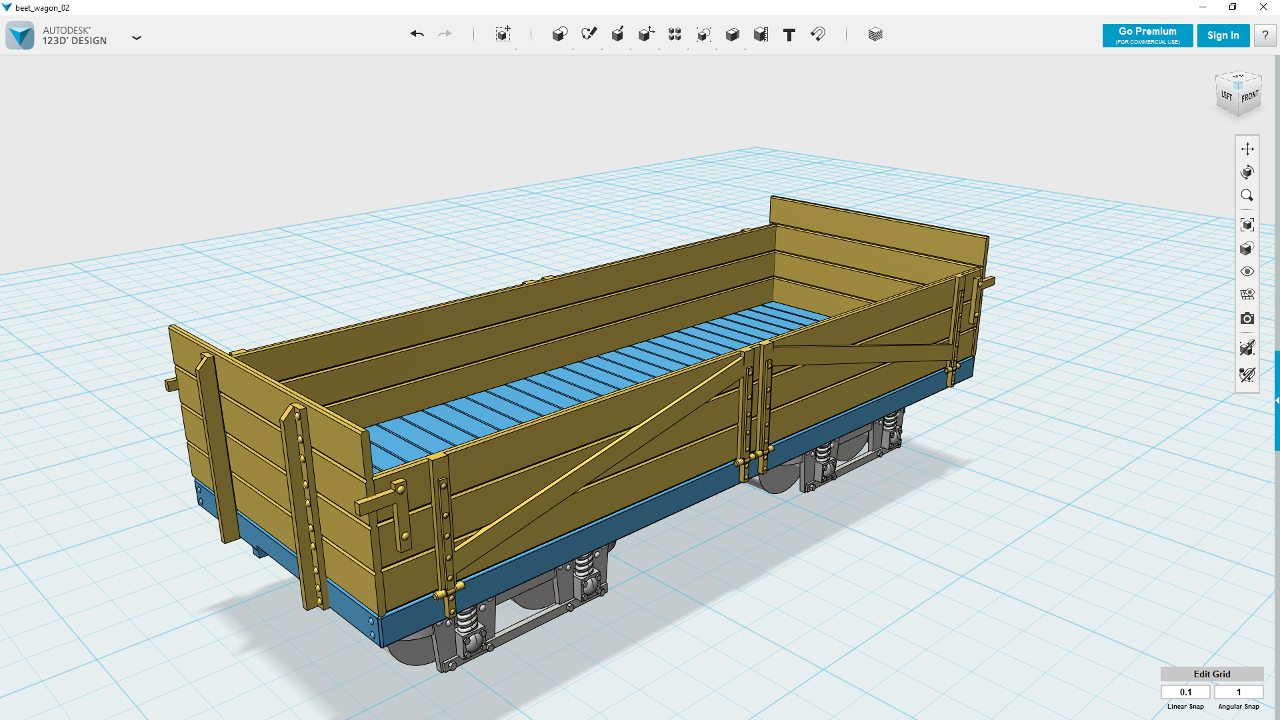Select the LEFT face of the view cube
Screen dimensions: 1280x720
tap(1227, 95)
